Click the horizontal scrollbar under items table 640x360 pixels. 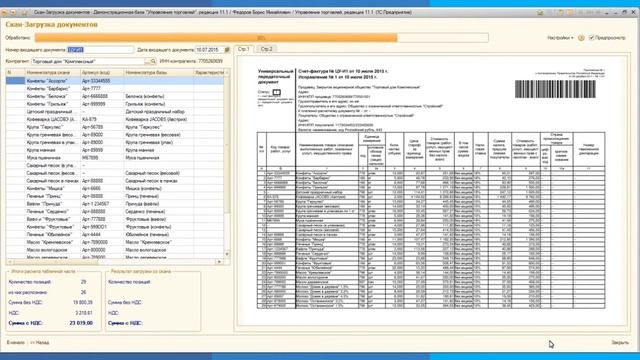[114, 262]
